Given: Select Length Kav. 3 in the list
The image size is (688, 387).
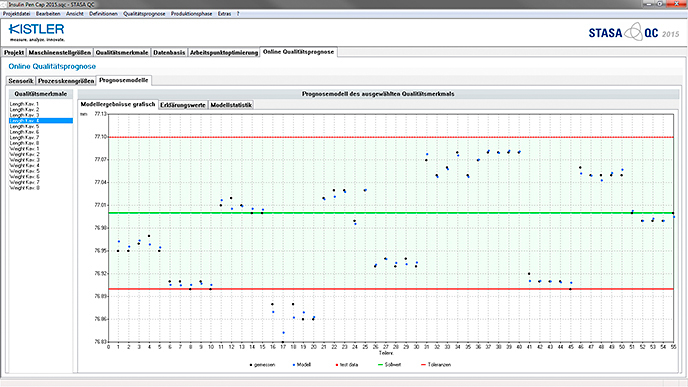Looking at the screenshot, I should [41, 115].
